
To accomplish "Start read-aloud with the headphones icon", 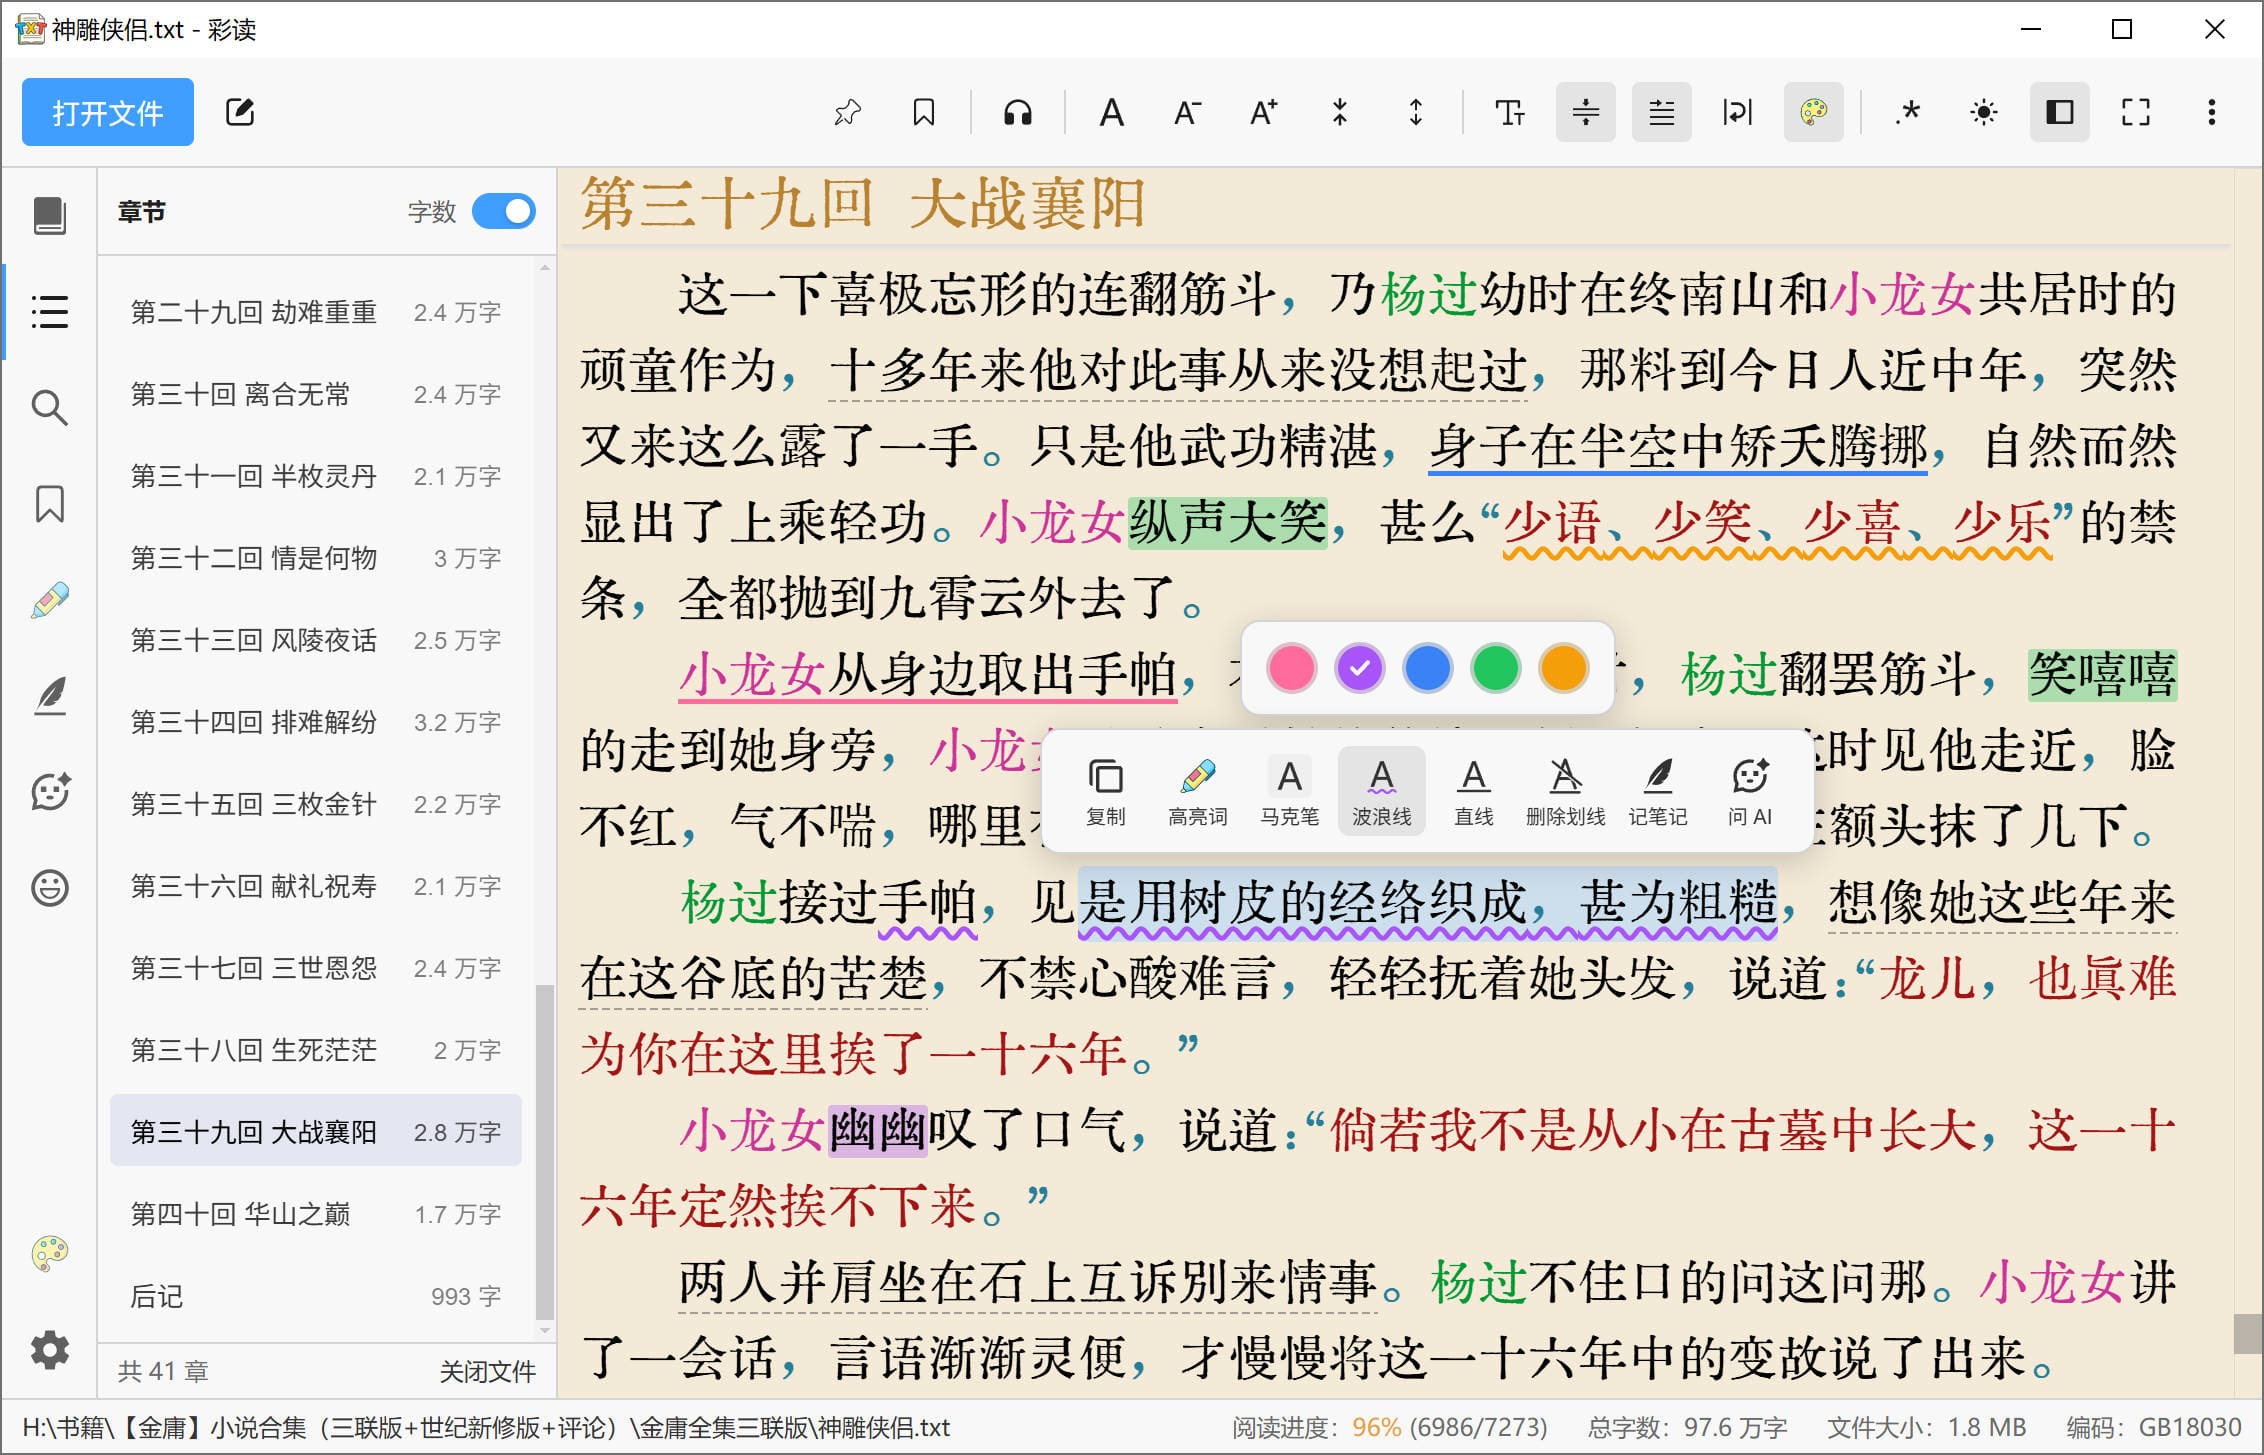I will pos(1018,112).
